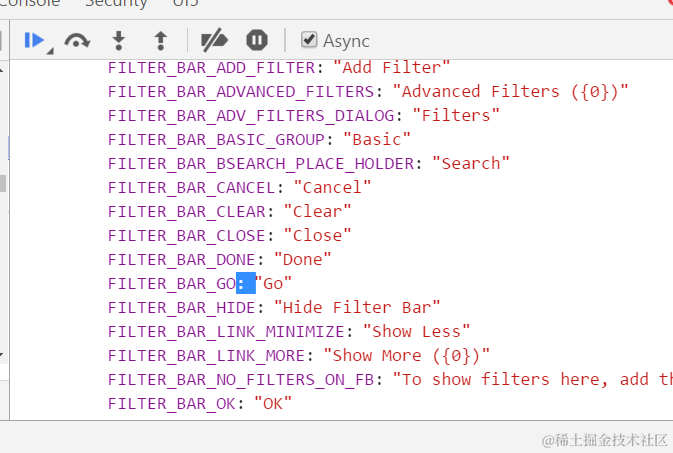
Task: Open the Console tab
Action: coord(30,4)
